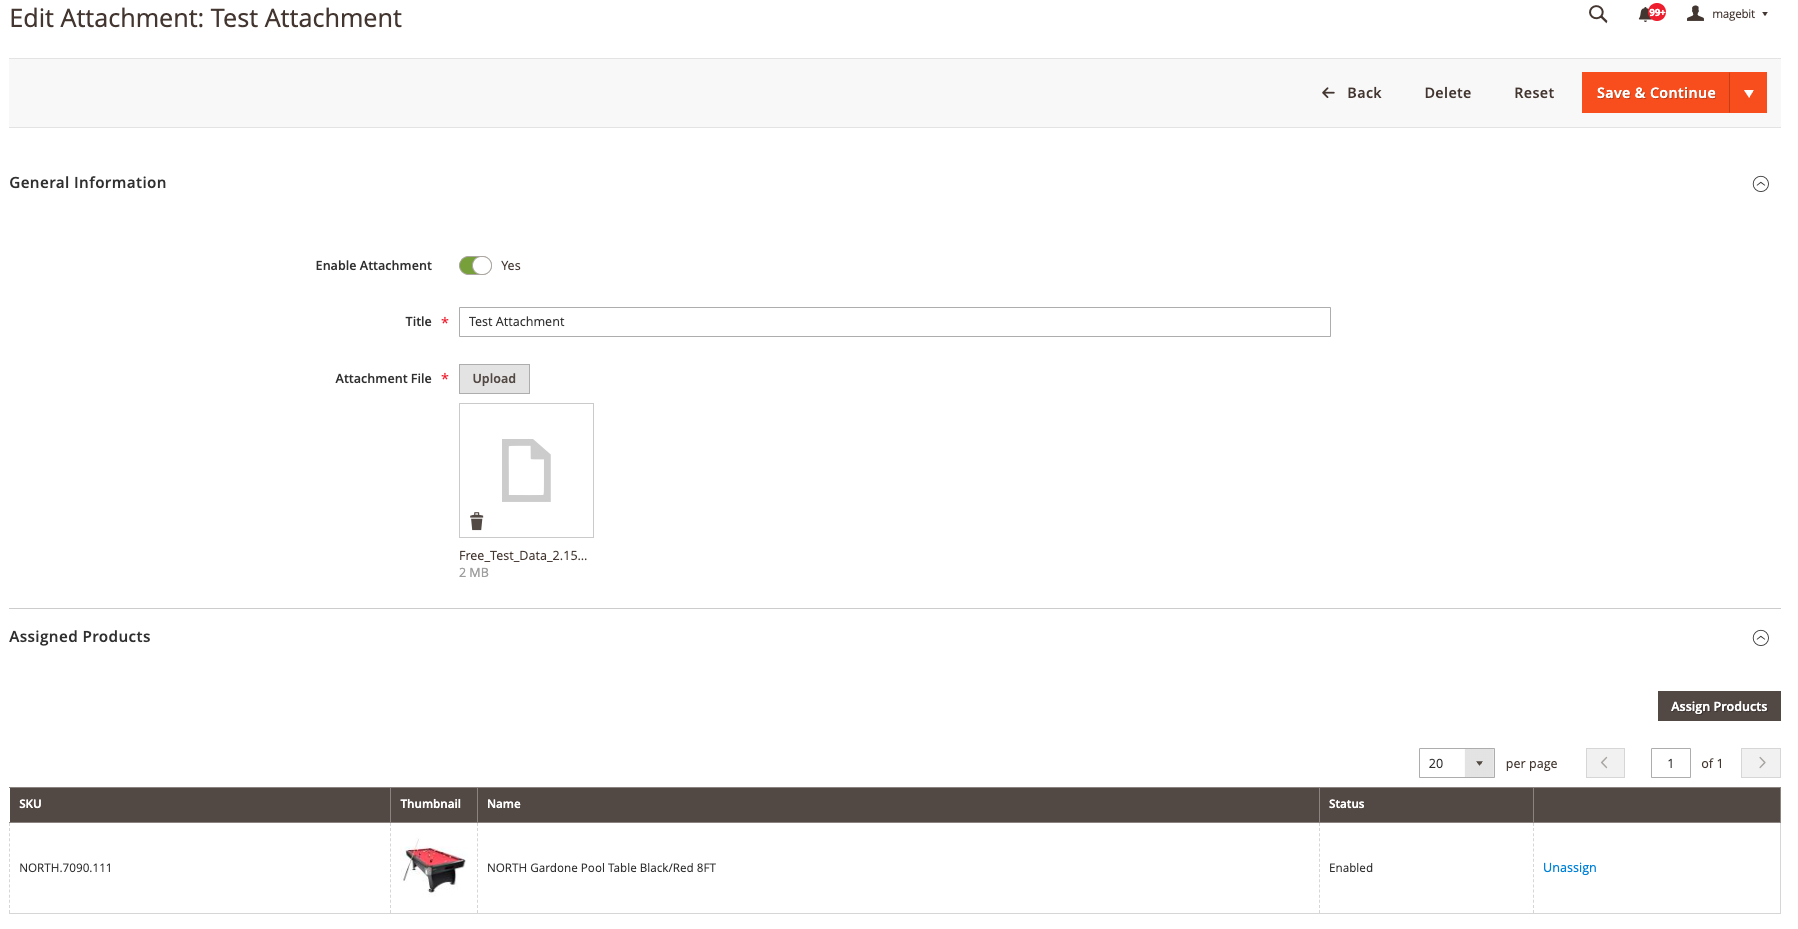Collapse the General Information section
The height and width of the screenshot is (929, 1798).
(x=1761, y=184)
